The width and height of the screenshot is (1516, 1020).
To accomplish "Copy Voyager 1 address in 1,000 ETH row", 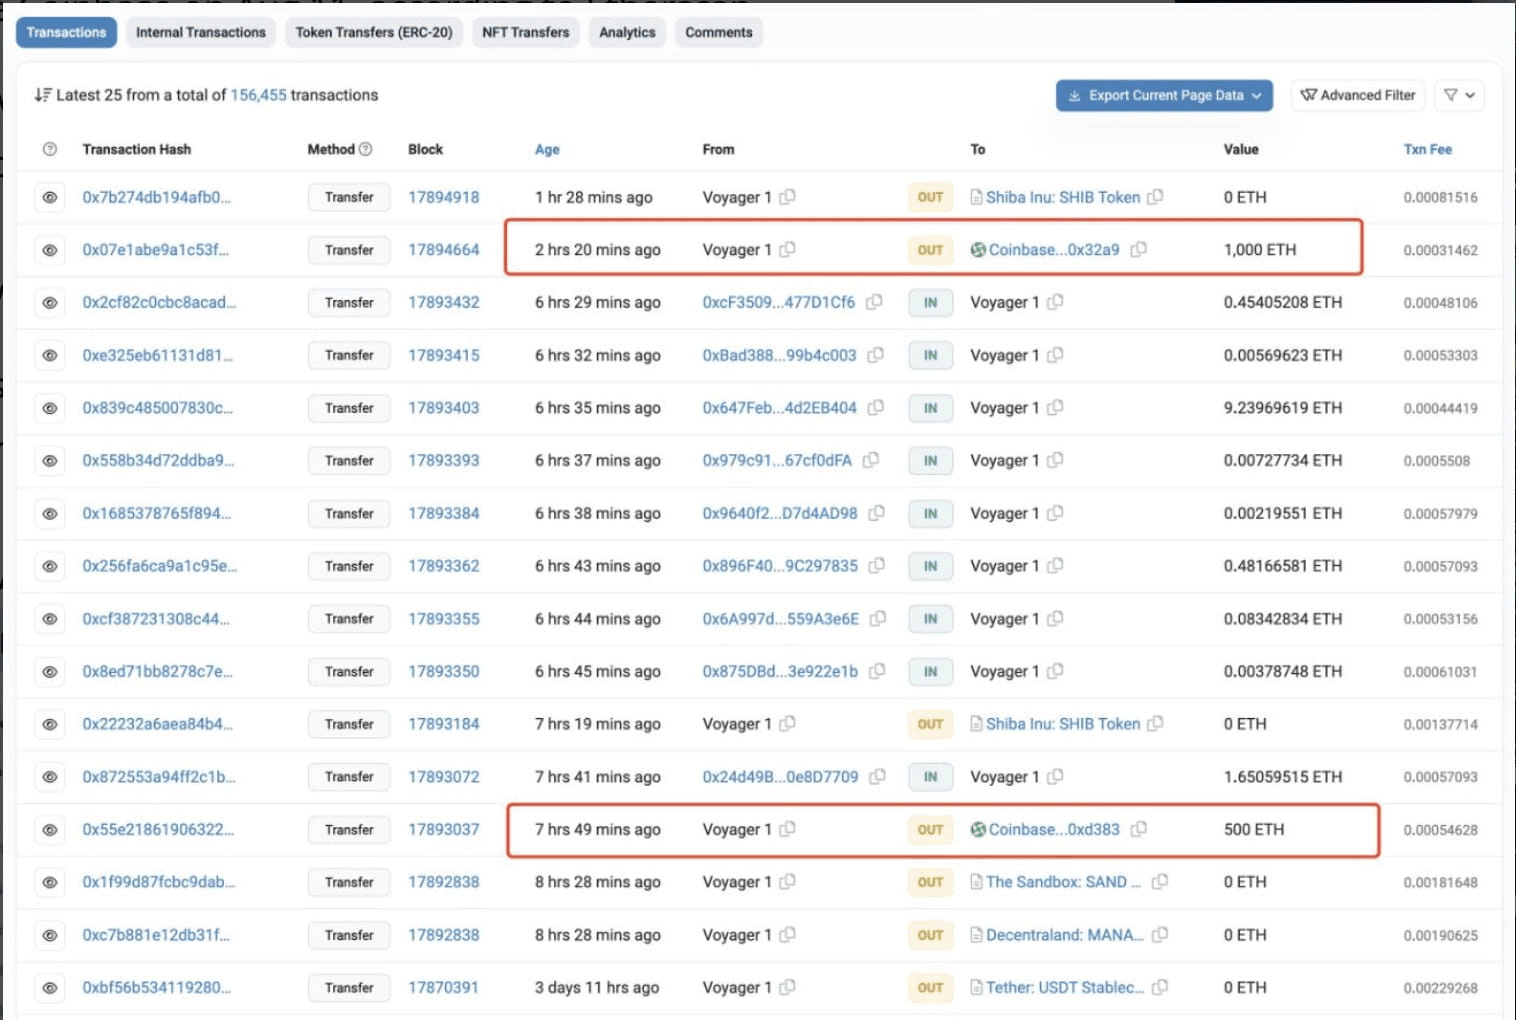I will pos(788,250).
